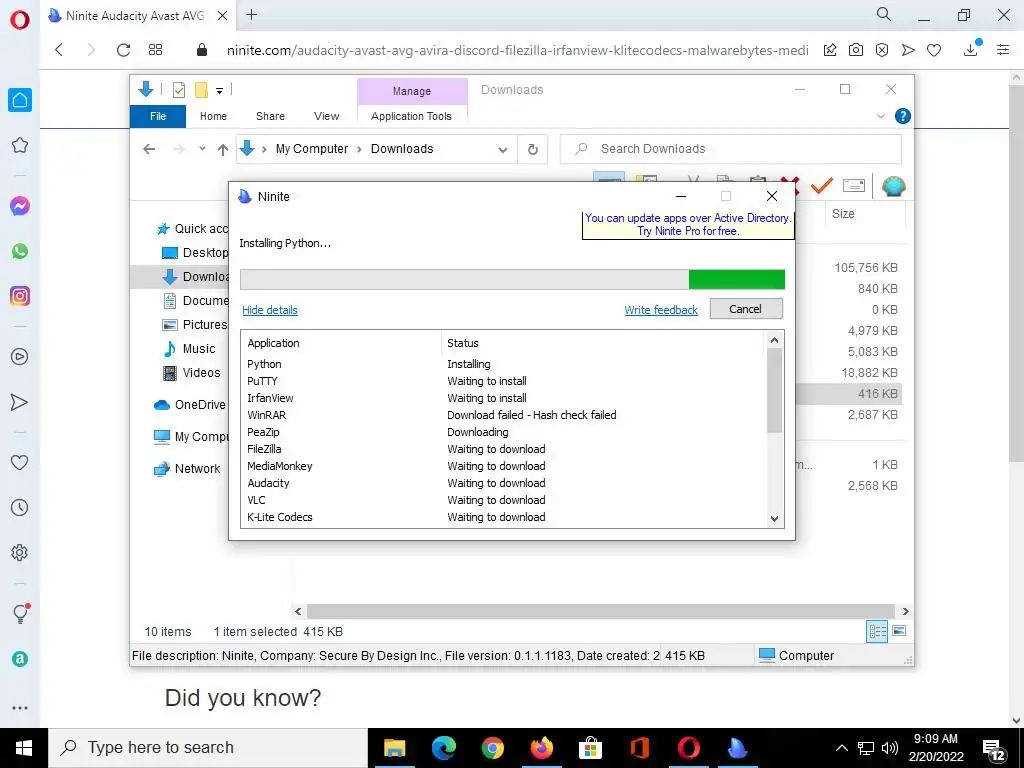Click the lightbulb tips icon in sidebar
Screen dimensions: 1024x768
[20, 613]
